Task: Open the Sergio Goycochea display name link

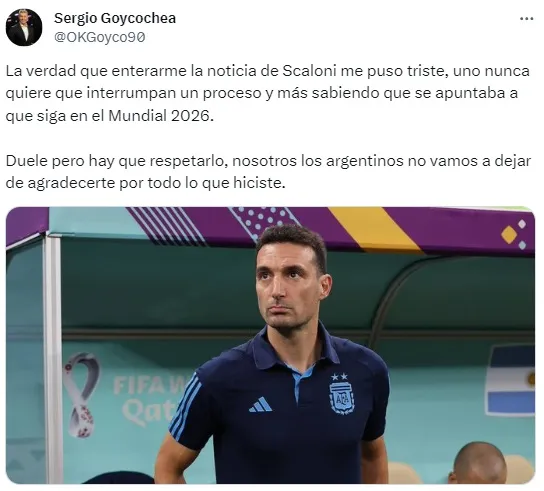Action: (115, 18)
